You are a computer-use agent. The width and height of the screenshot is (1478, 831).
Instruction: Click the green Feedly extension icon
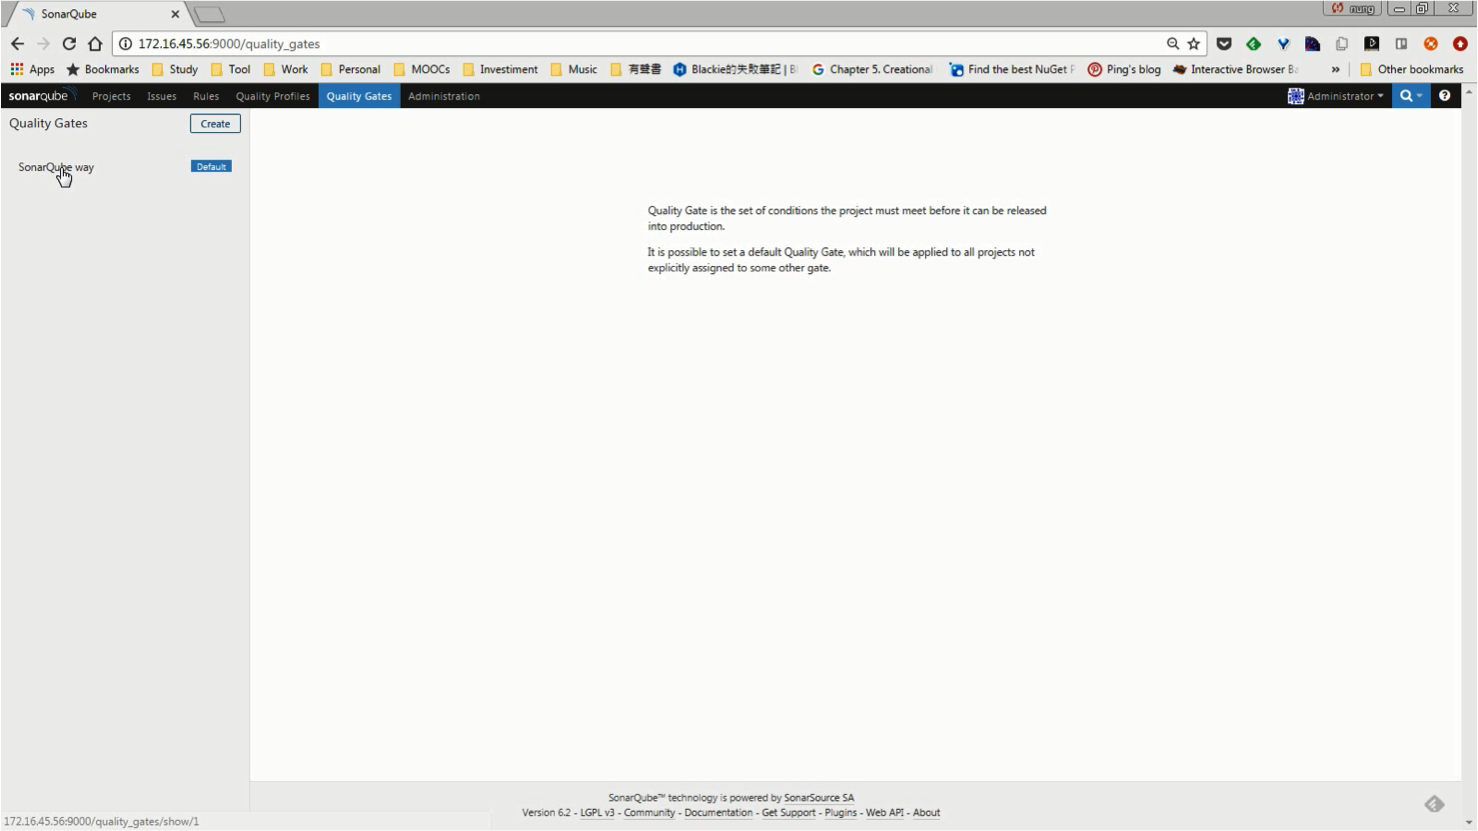pyautogui.click(x=1253, y=44)
